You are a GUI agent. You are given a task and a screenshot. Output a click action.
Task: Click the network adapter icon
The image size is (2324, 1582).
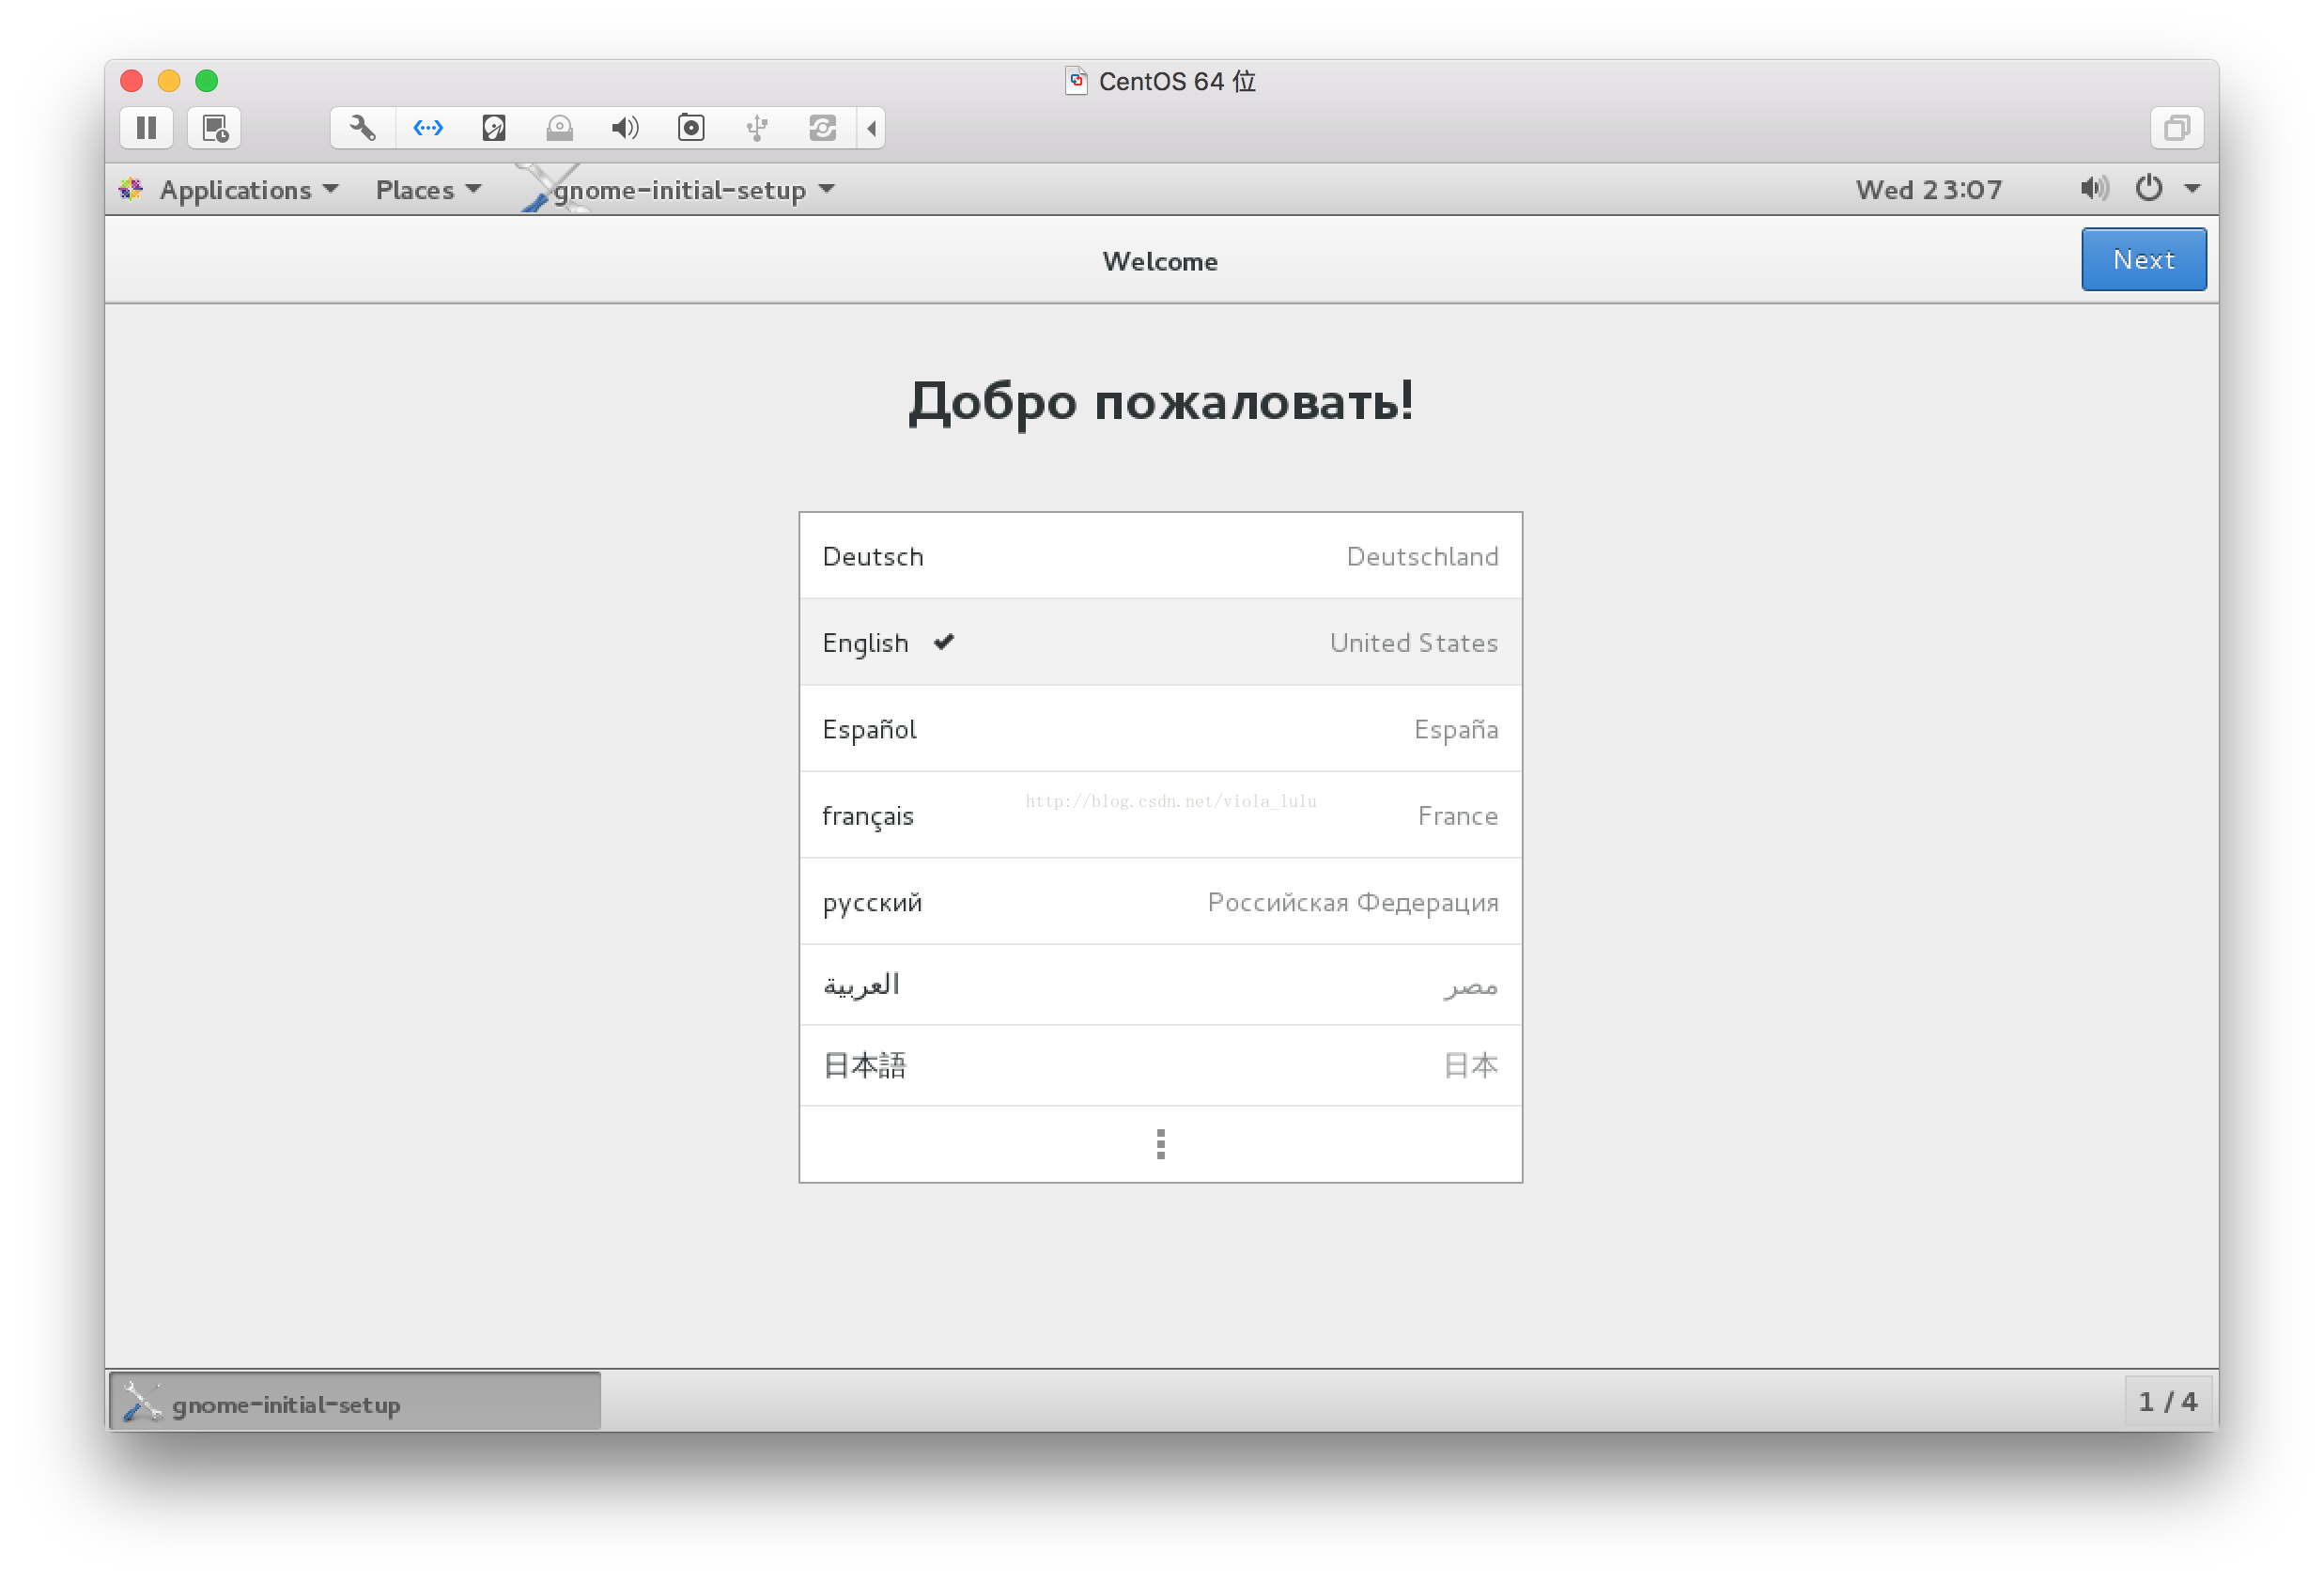coord(428,128)
